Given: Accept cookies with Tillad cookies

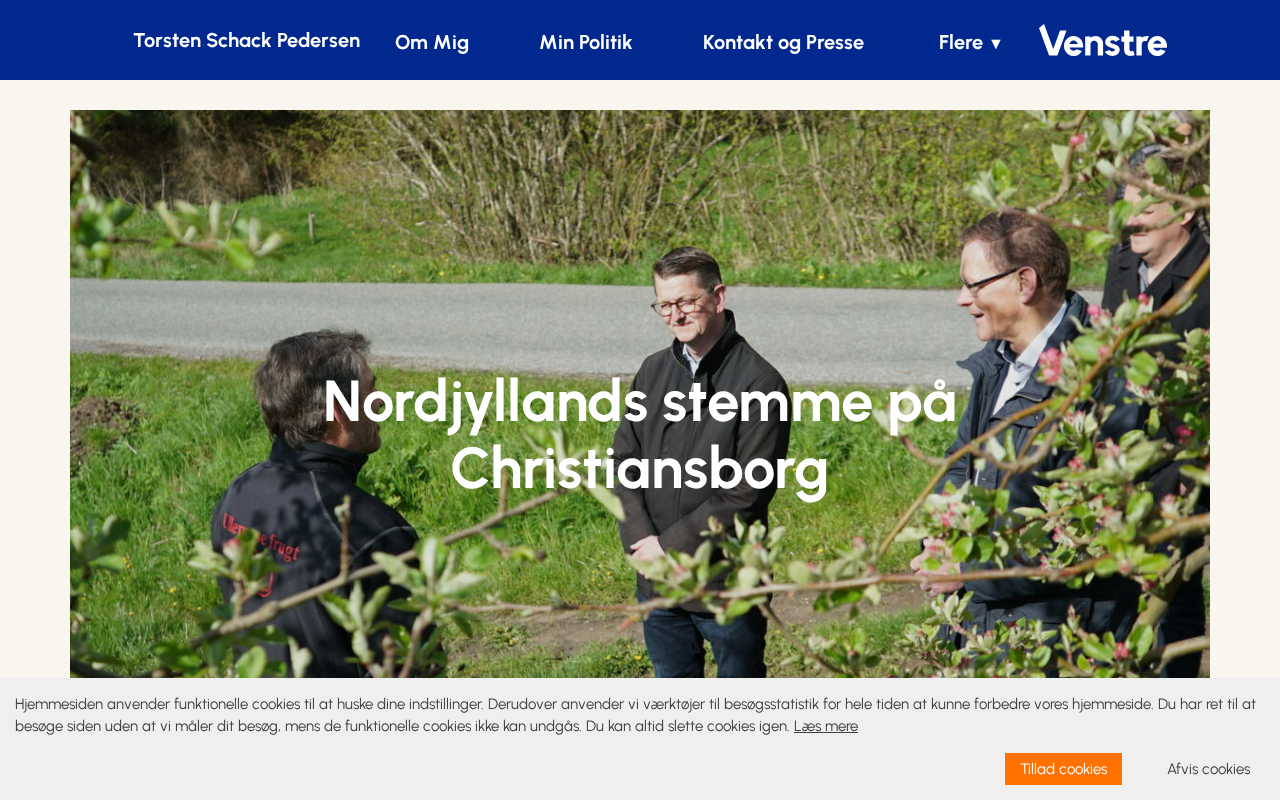Looking at the screenshot, I should point(1063,769).
